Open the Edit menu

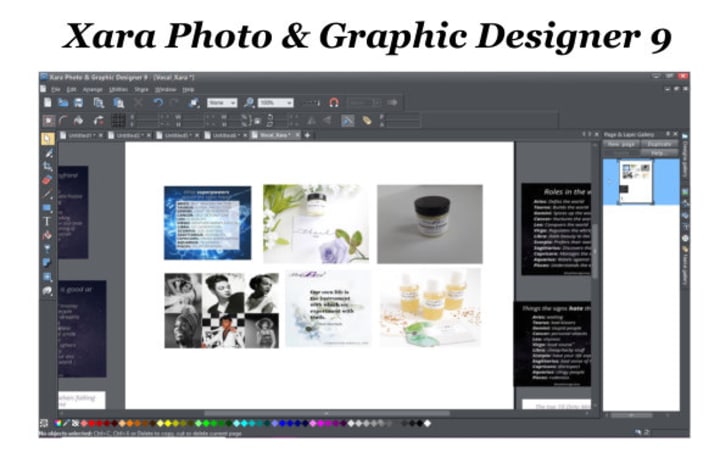[x=72, y=90]
